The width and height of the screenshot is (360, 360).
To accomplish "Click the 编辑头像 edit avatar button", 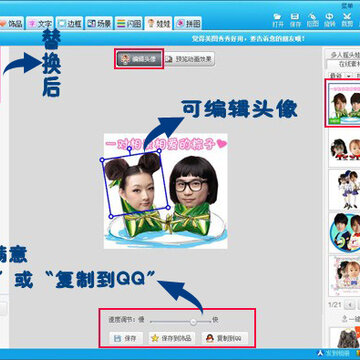I will (139, 59).
